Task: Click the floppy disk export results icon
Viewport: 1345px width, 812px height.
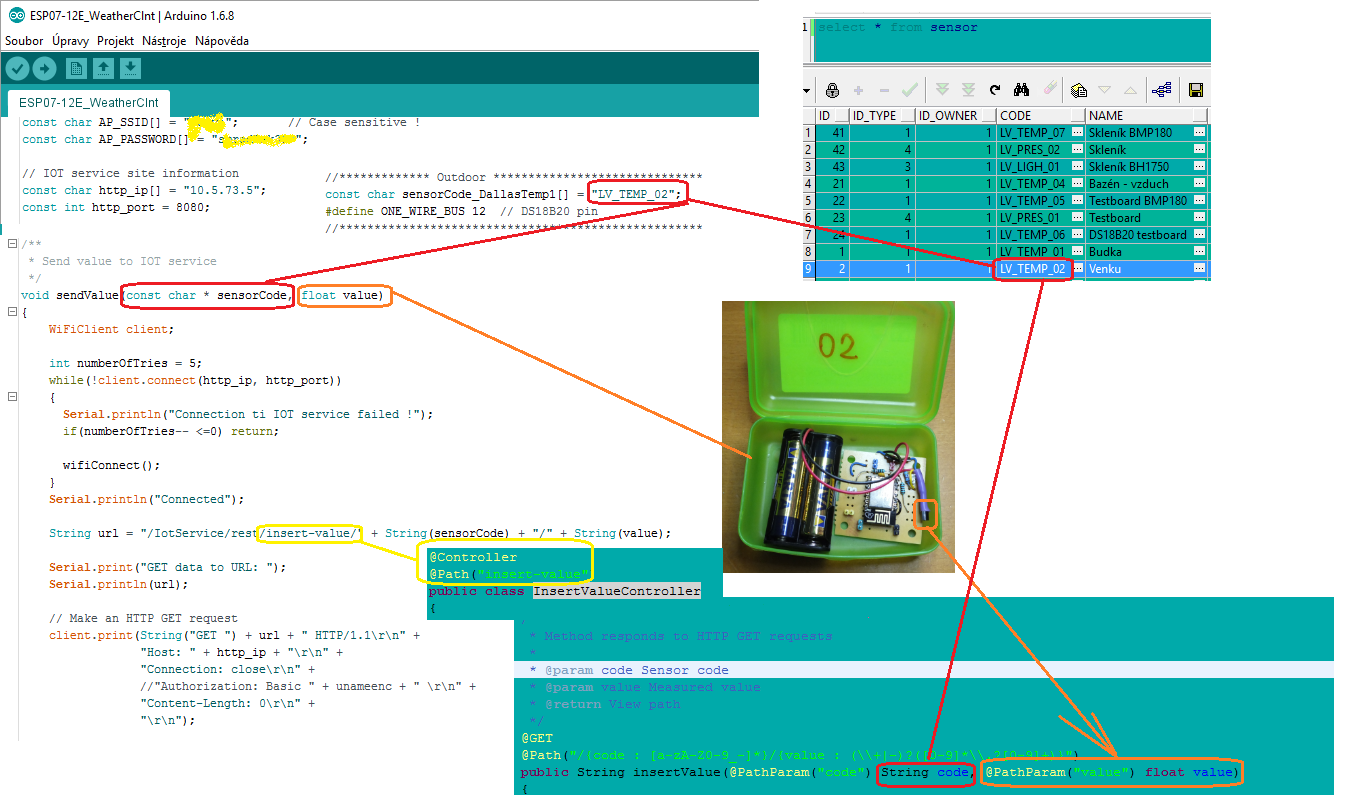Action: point(1195,90)
